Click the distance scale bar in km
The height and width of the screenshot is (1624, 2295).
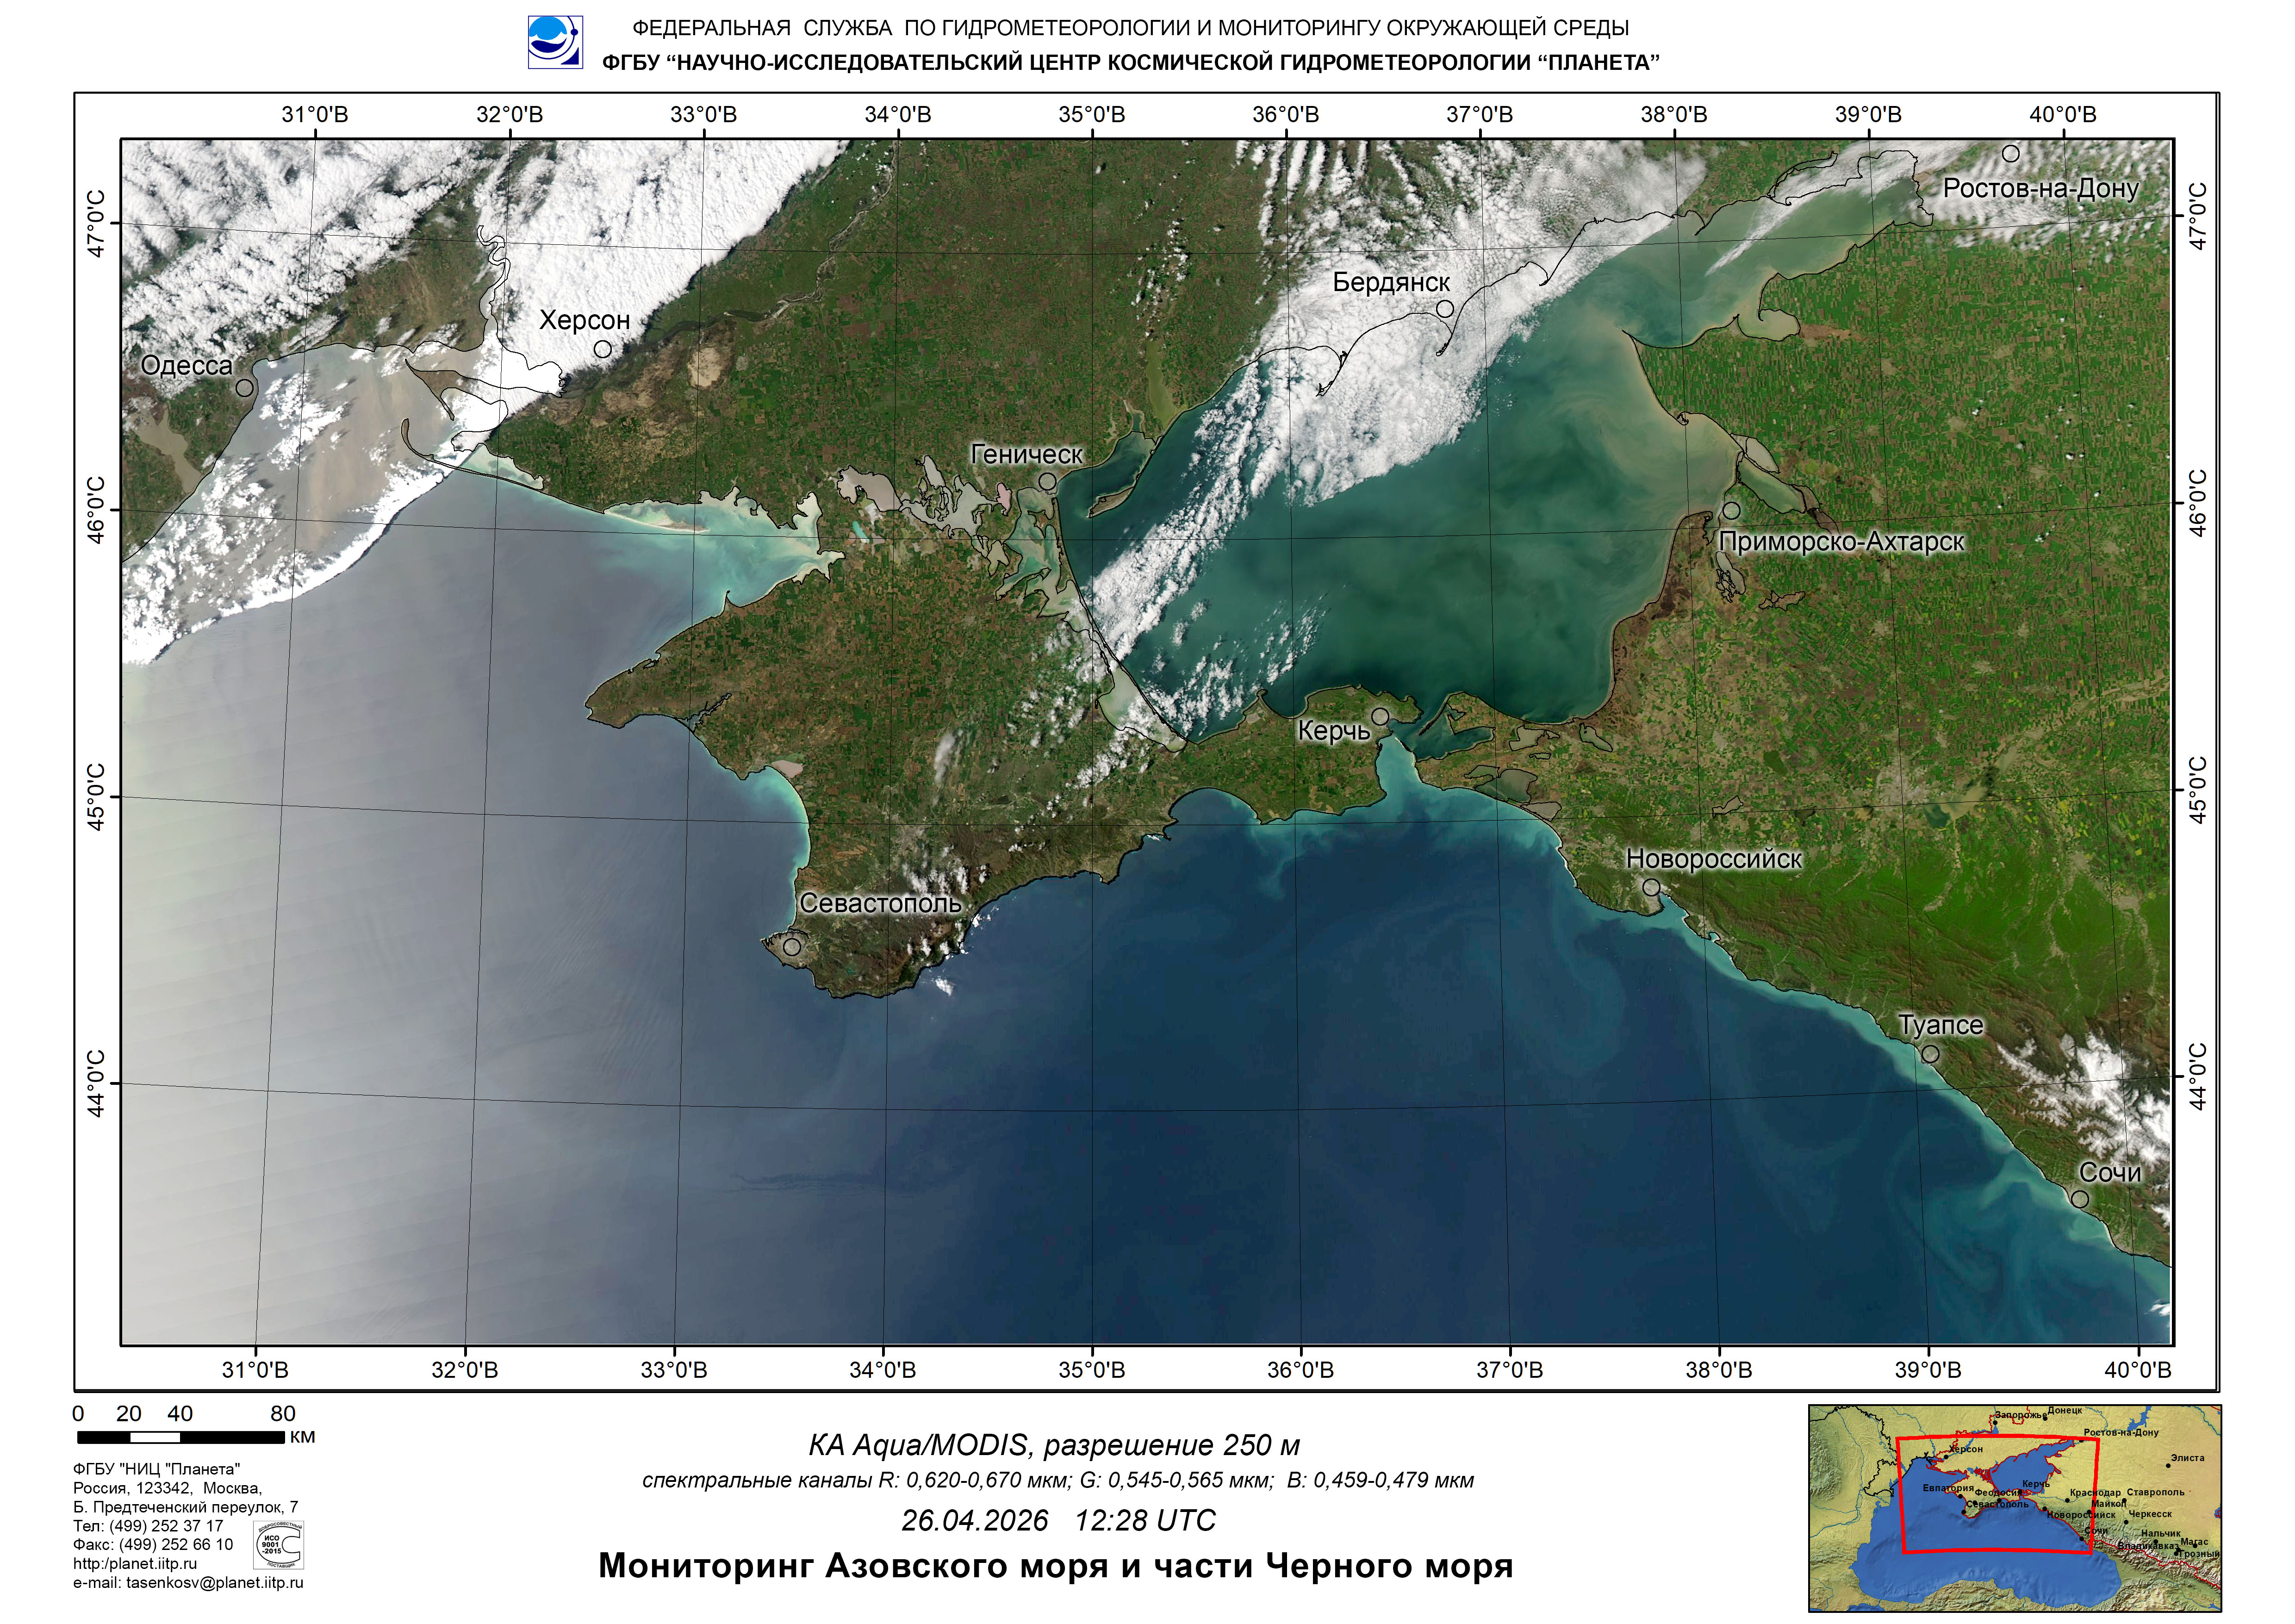[x=180, y=1438]
